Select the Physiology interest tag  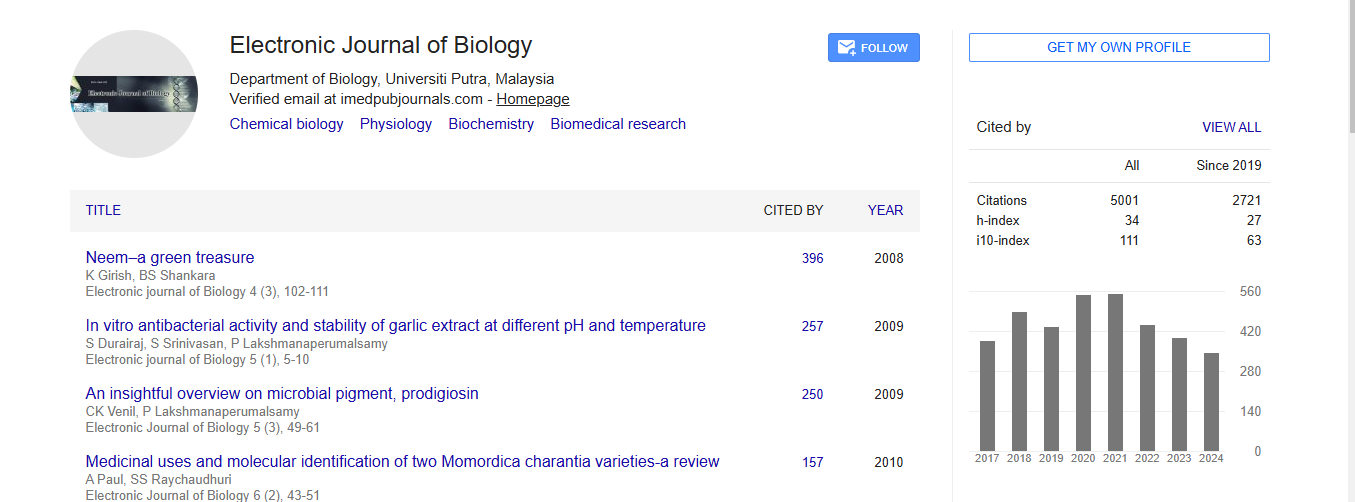[396, 124]
